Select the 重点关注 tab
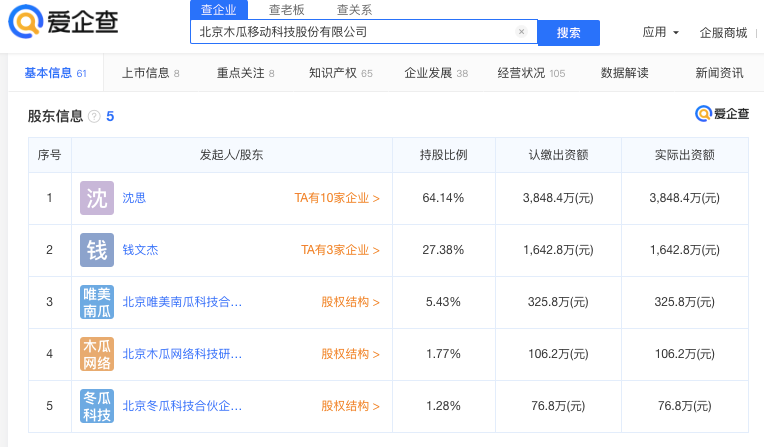This screenshot has width=764, height=447. 246,73
